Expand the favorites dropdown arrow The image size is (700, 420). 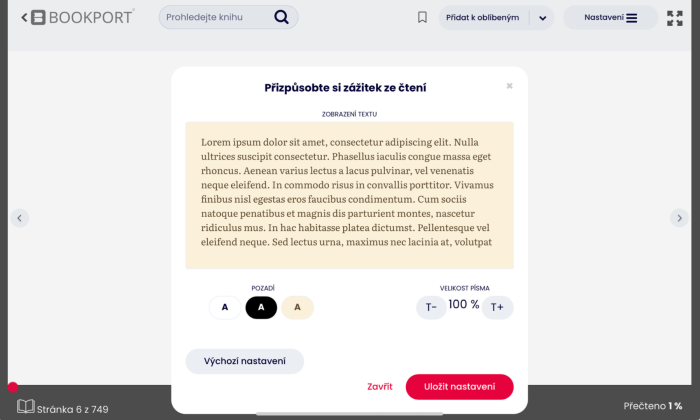point(542,18)
